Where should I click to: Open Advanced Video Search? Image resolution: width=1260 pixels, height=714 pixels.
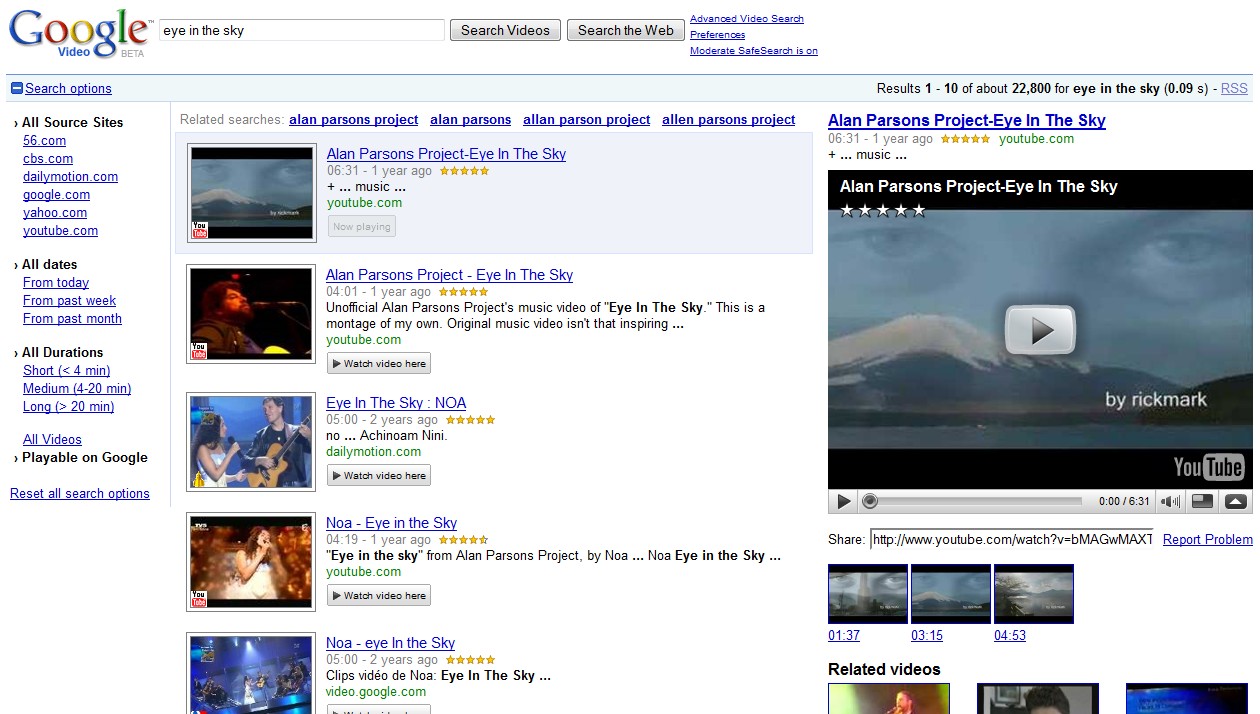(x=747, y=19)
